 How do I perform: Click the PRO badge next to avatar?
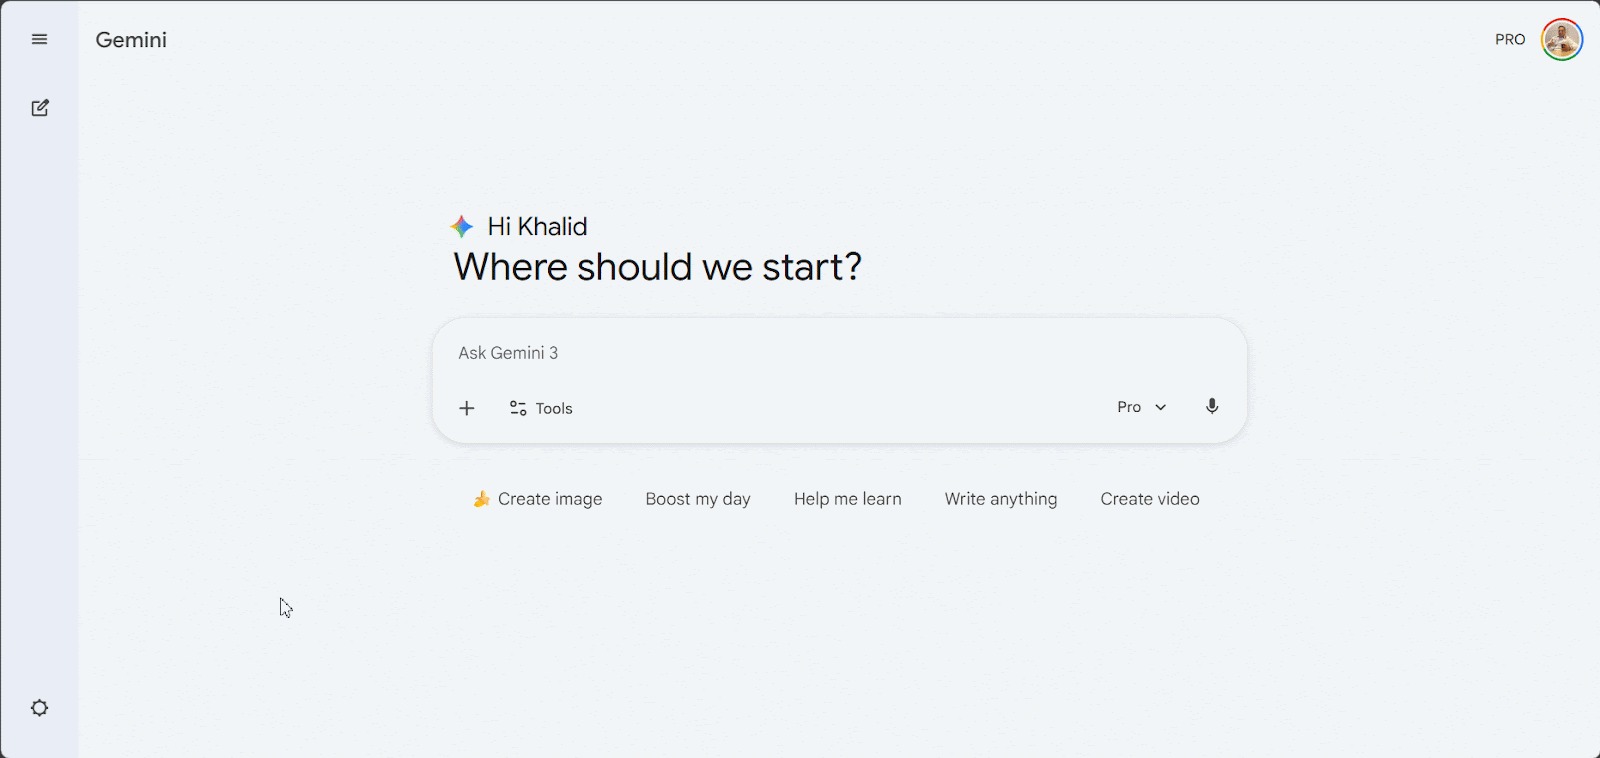click(x=1510, y=40)
